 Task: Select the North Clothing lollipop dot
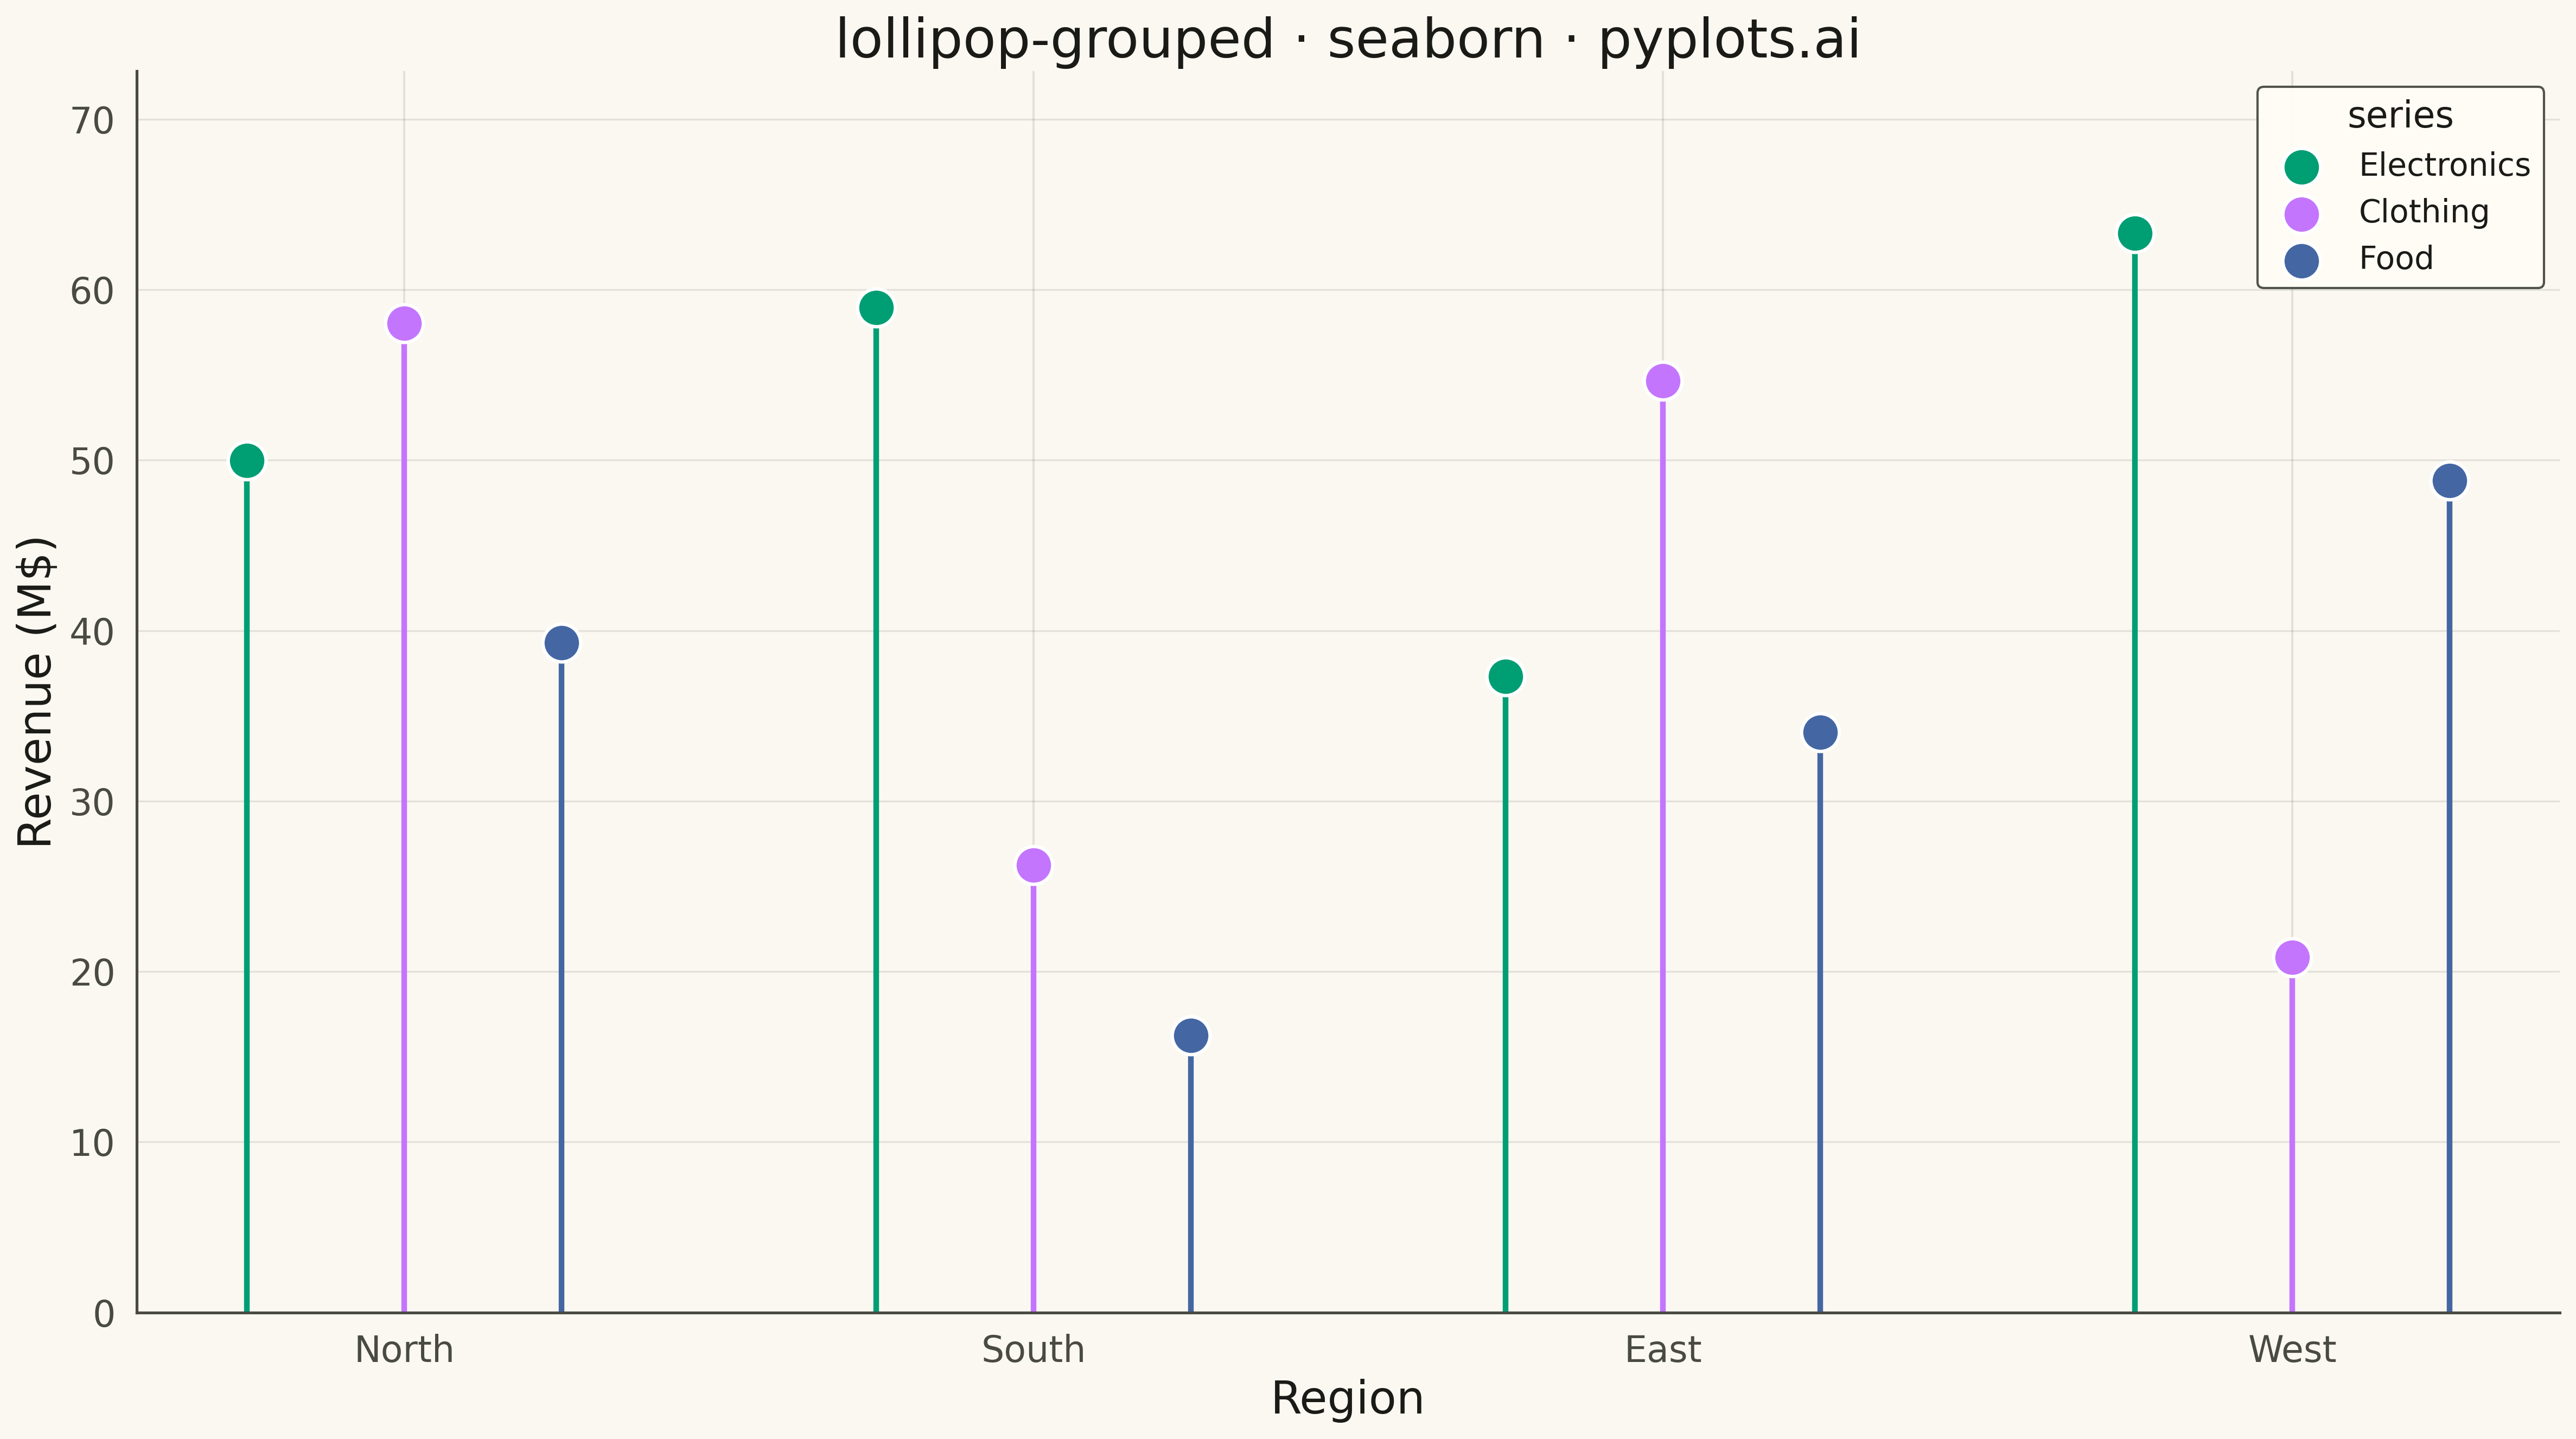click(404, 324)
